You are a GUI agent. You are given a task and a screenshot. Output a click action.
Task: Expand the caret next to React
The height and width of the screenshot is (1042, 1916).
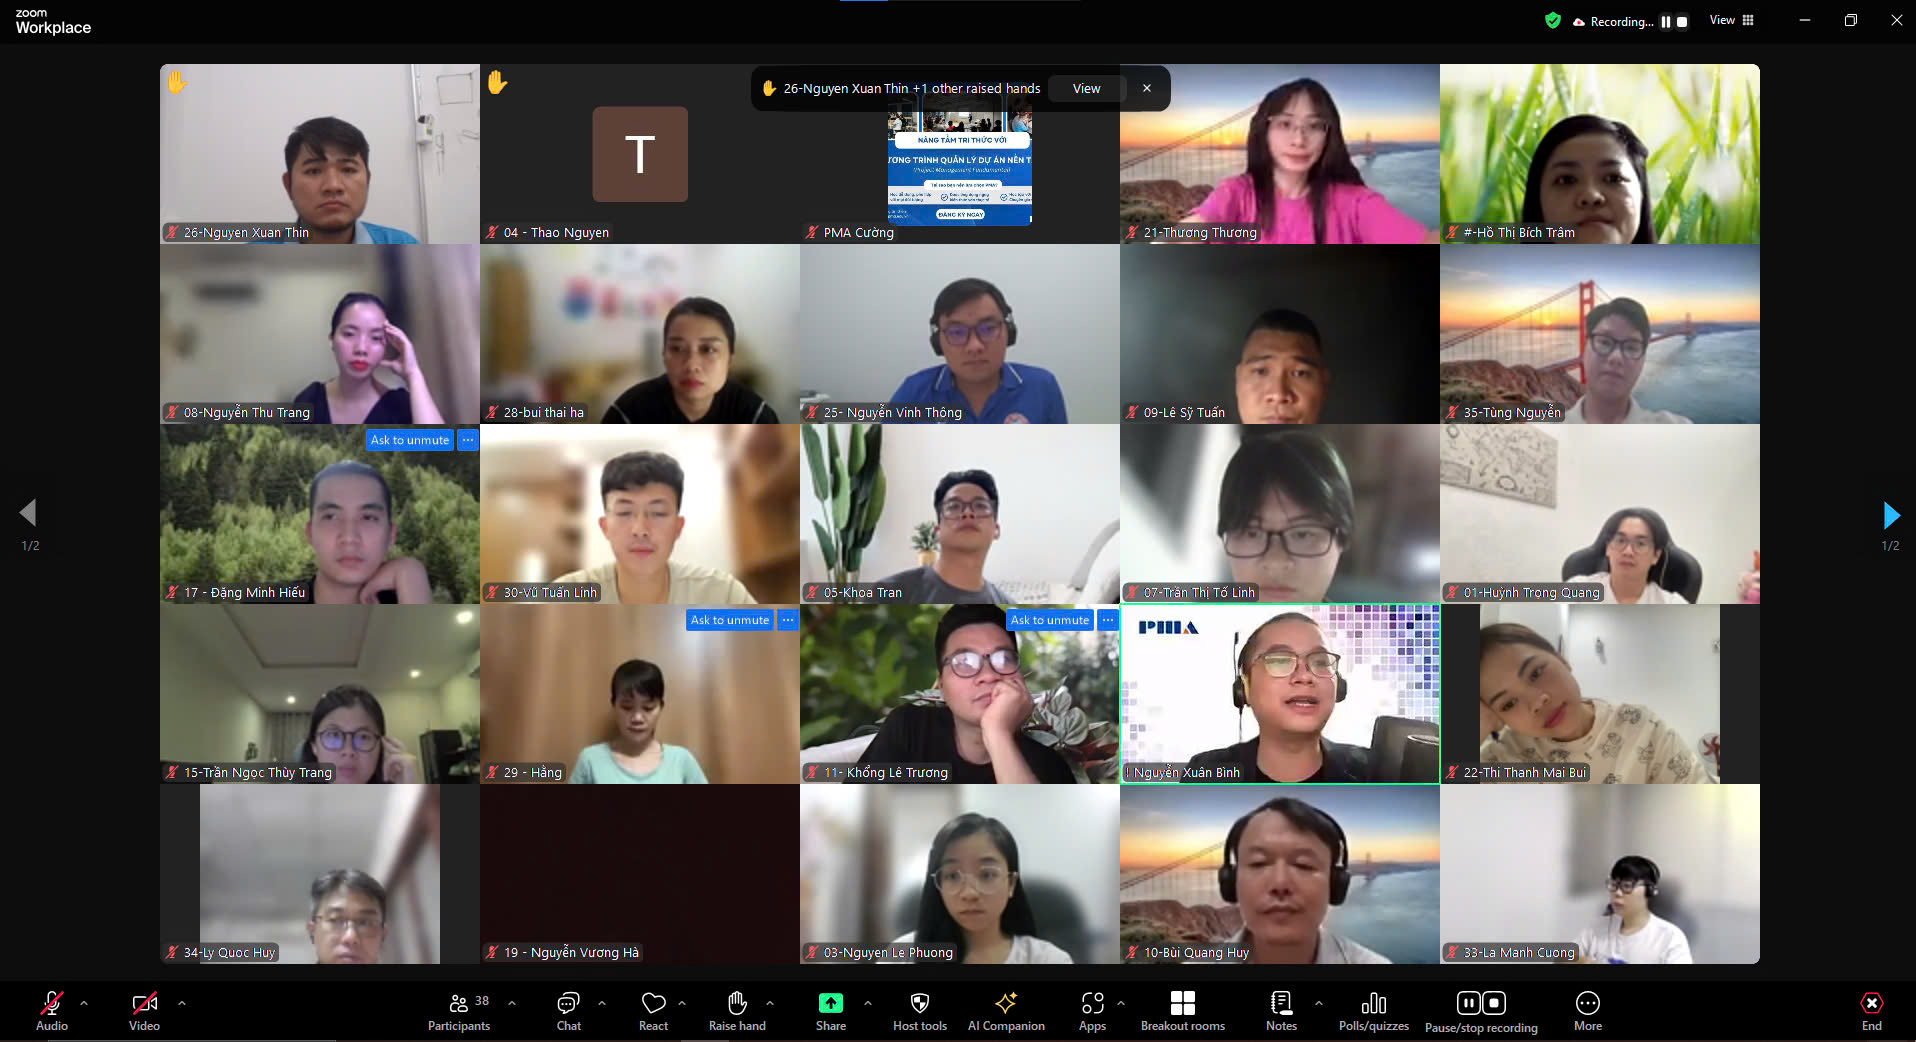pyautogui.click(x=682, y=1002)
